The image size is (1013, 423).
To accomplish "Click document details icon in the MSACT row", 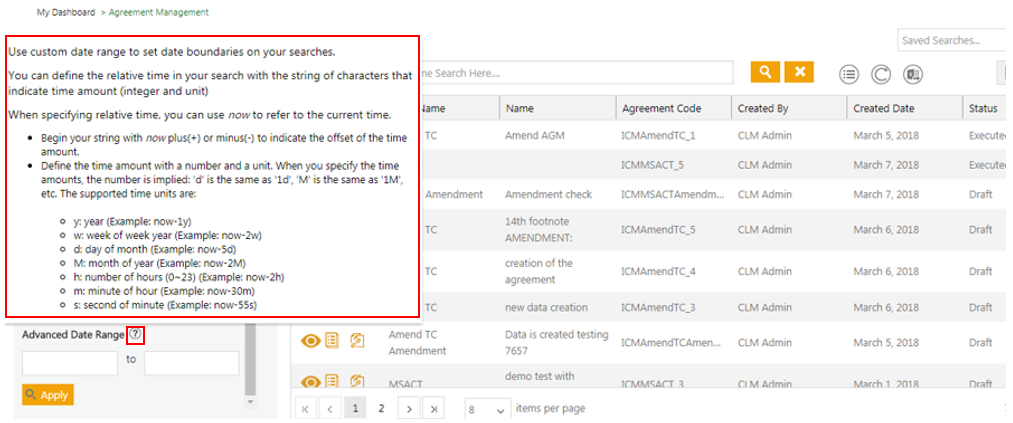I will 332,383.
